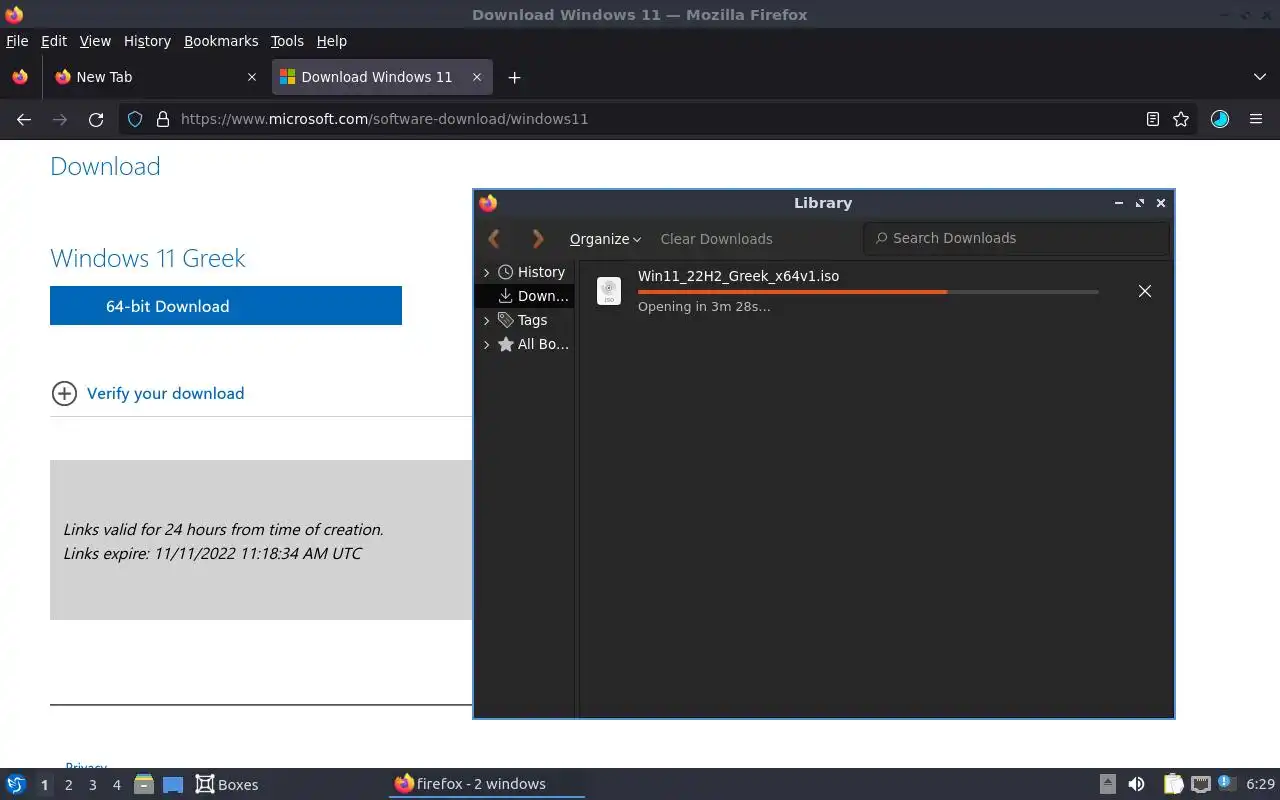Click the Boxes taskbar button
Image resolution: width=1280 pixels, height=800 pixels.
point(227,784)
